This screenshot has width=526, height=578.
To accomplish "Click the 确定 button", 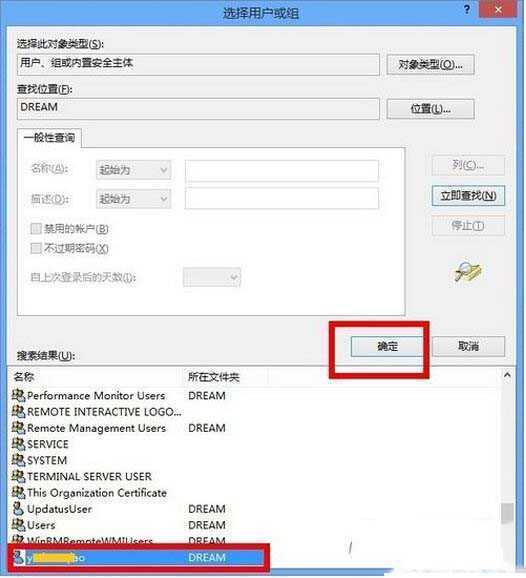I will point(387,346).
